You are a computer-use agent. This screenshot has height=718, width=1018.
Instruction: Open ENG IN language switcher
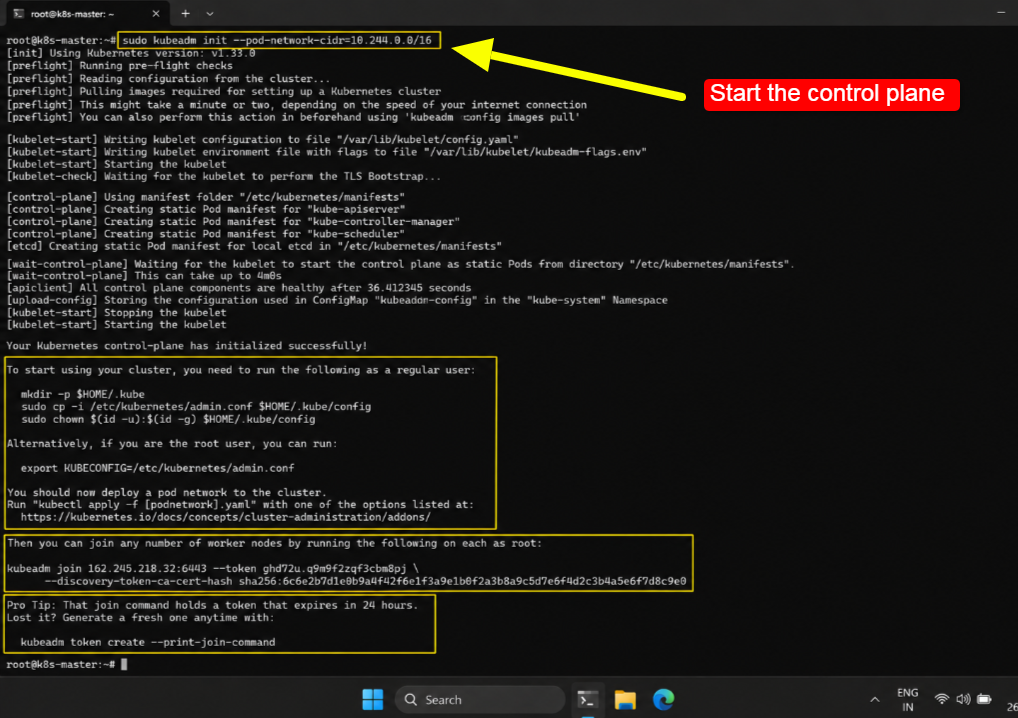click(908, 700)
